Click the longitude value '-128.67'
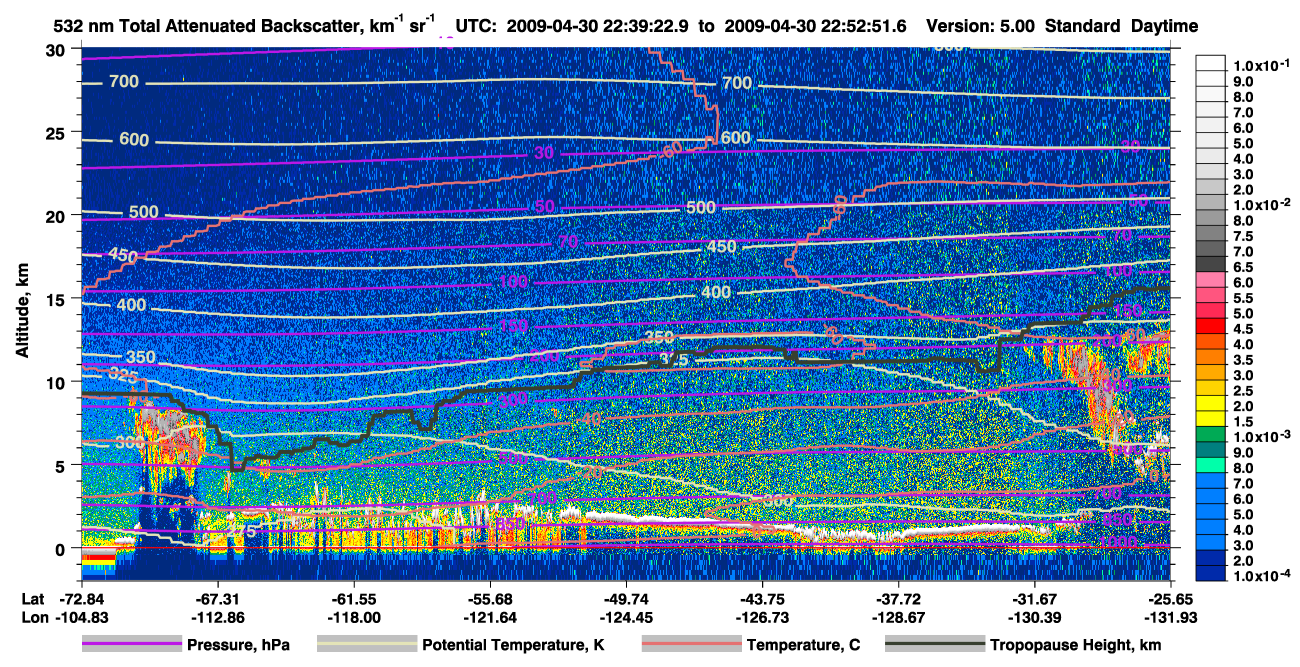This screenshot has width=1300, height=667. pos(897,618)
